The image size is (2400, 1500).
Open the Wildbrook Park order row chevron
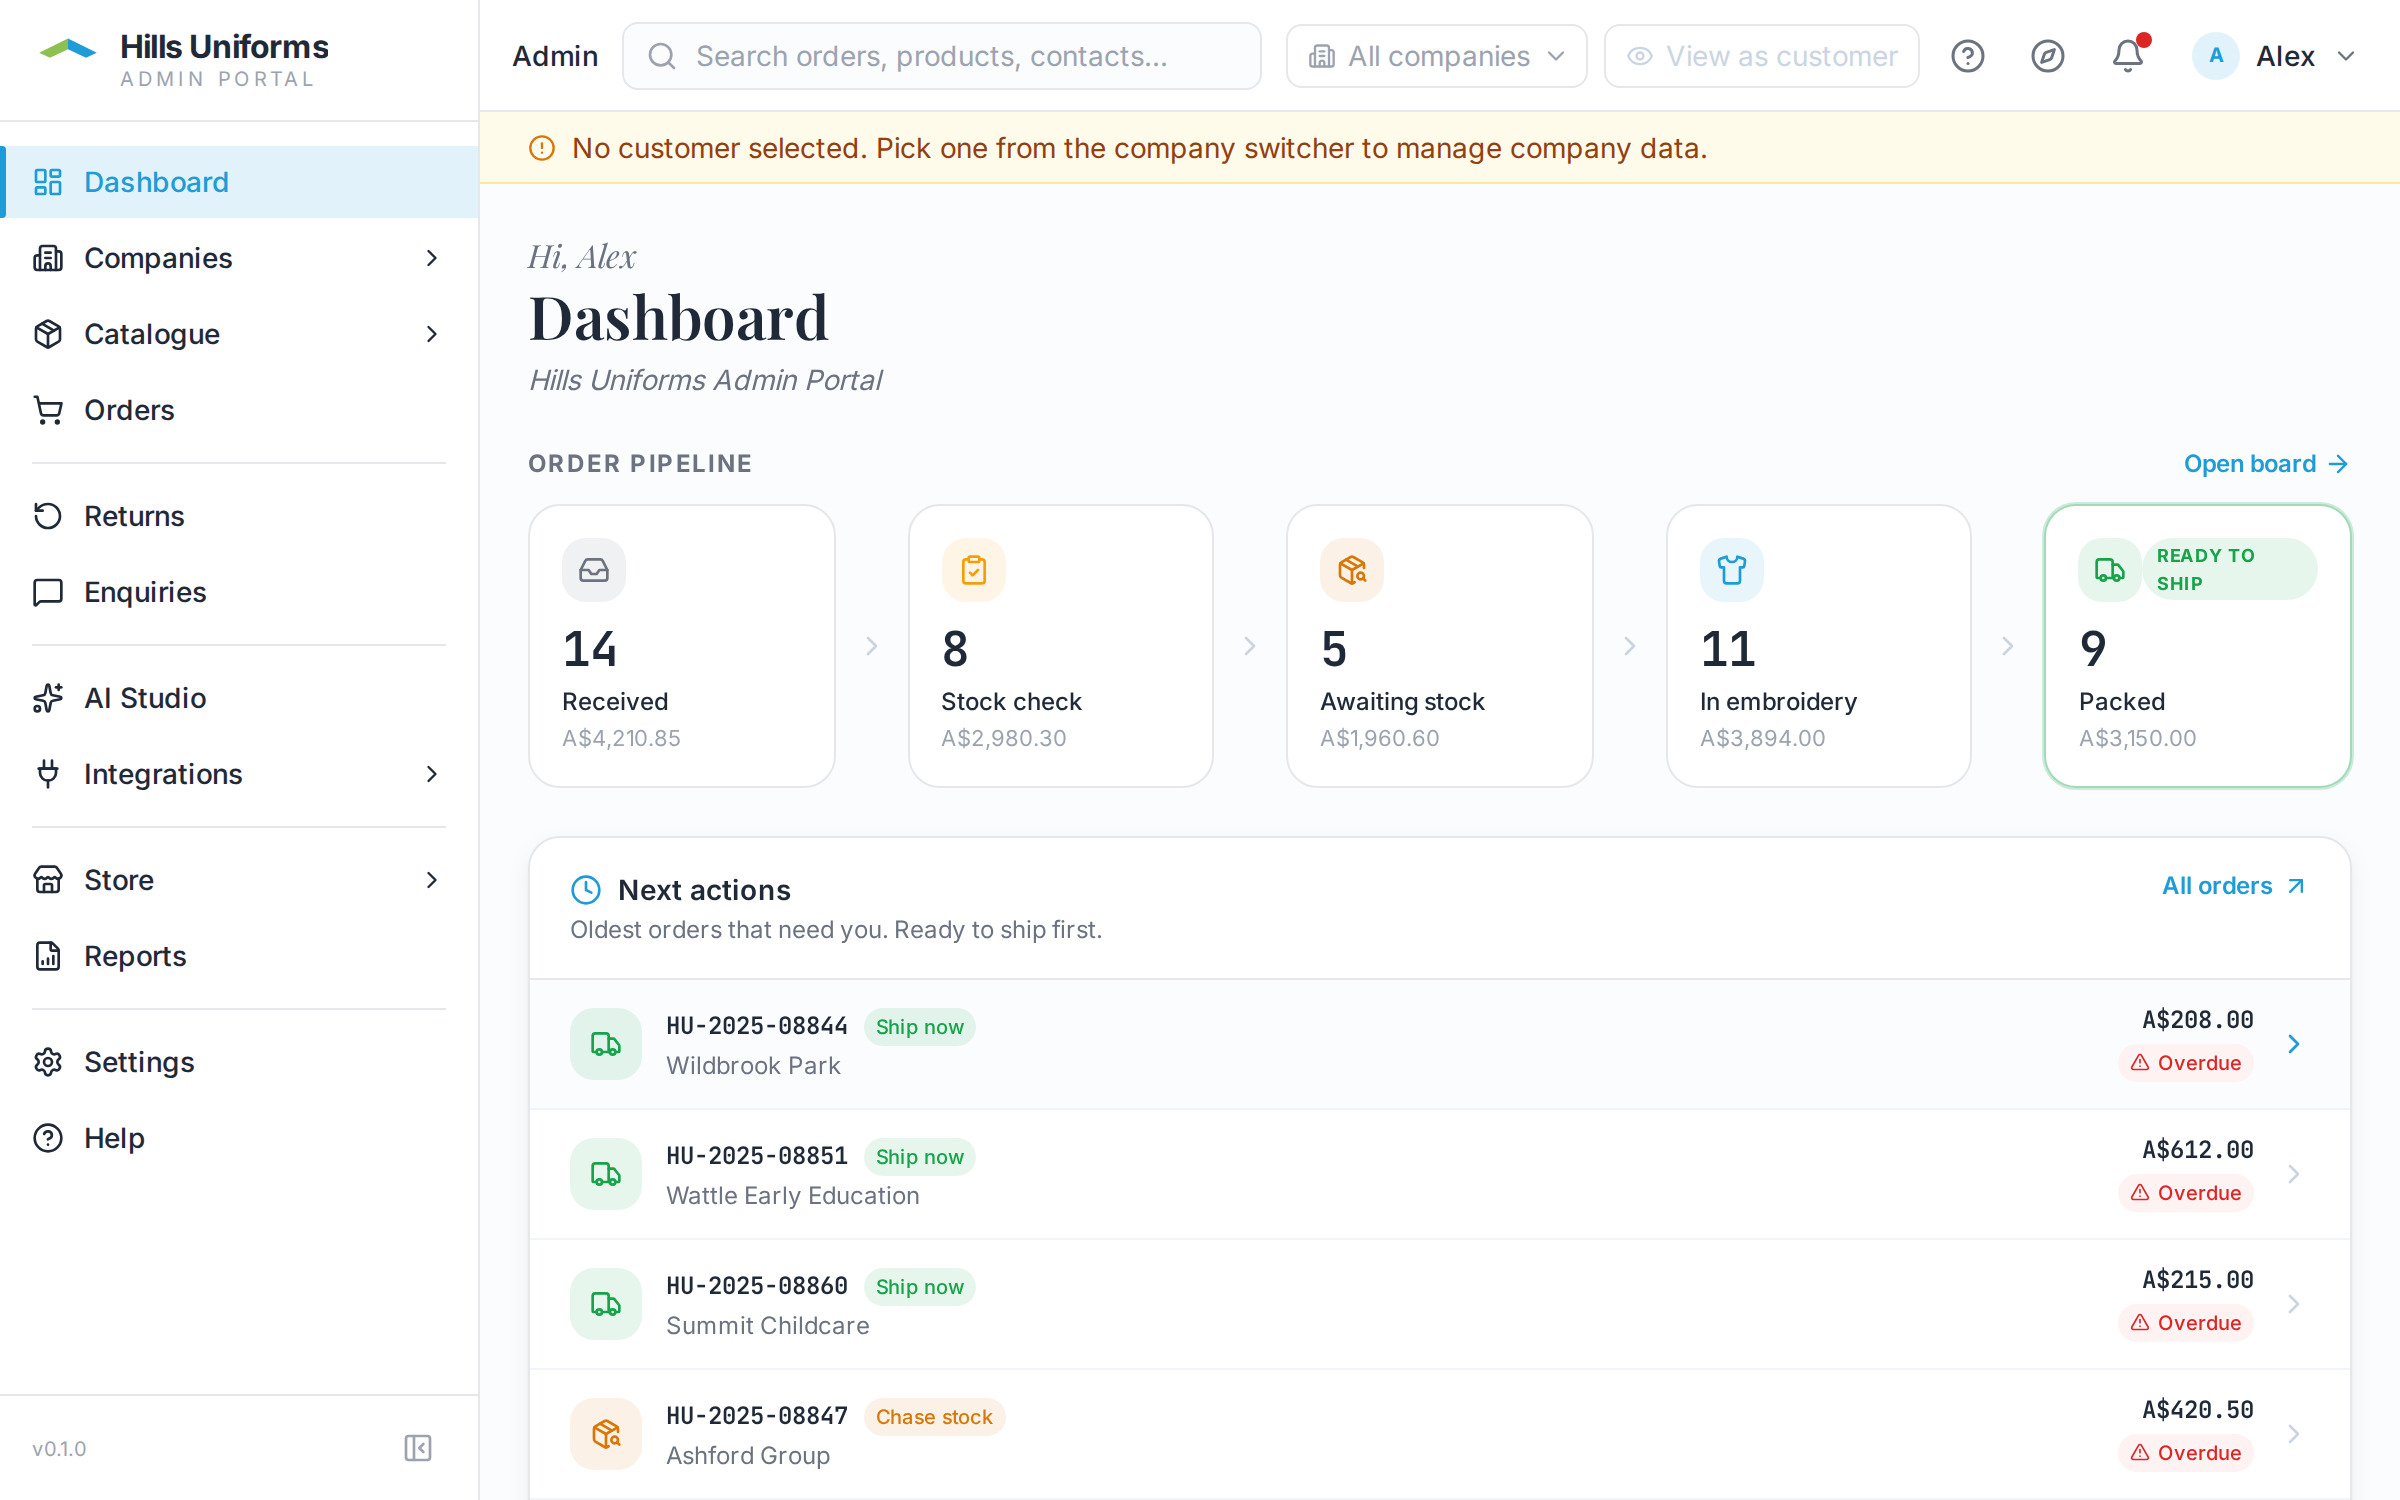point(2294,1044)
